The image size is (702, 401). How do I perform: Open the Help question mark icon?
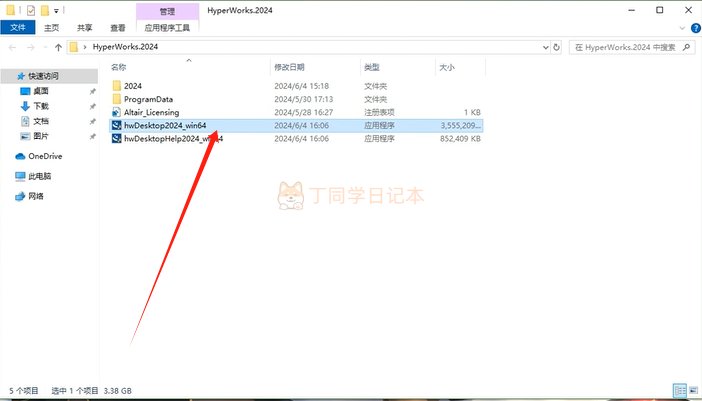[696, 28]
